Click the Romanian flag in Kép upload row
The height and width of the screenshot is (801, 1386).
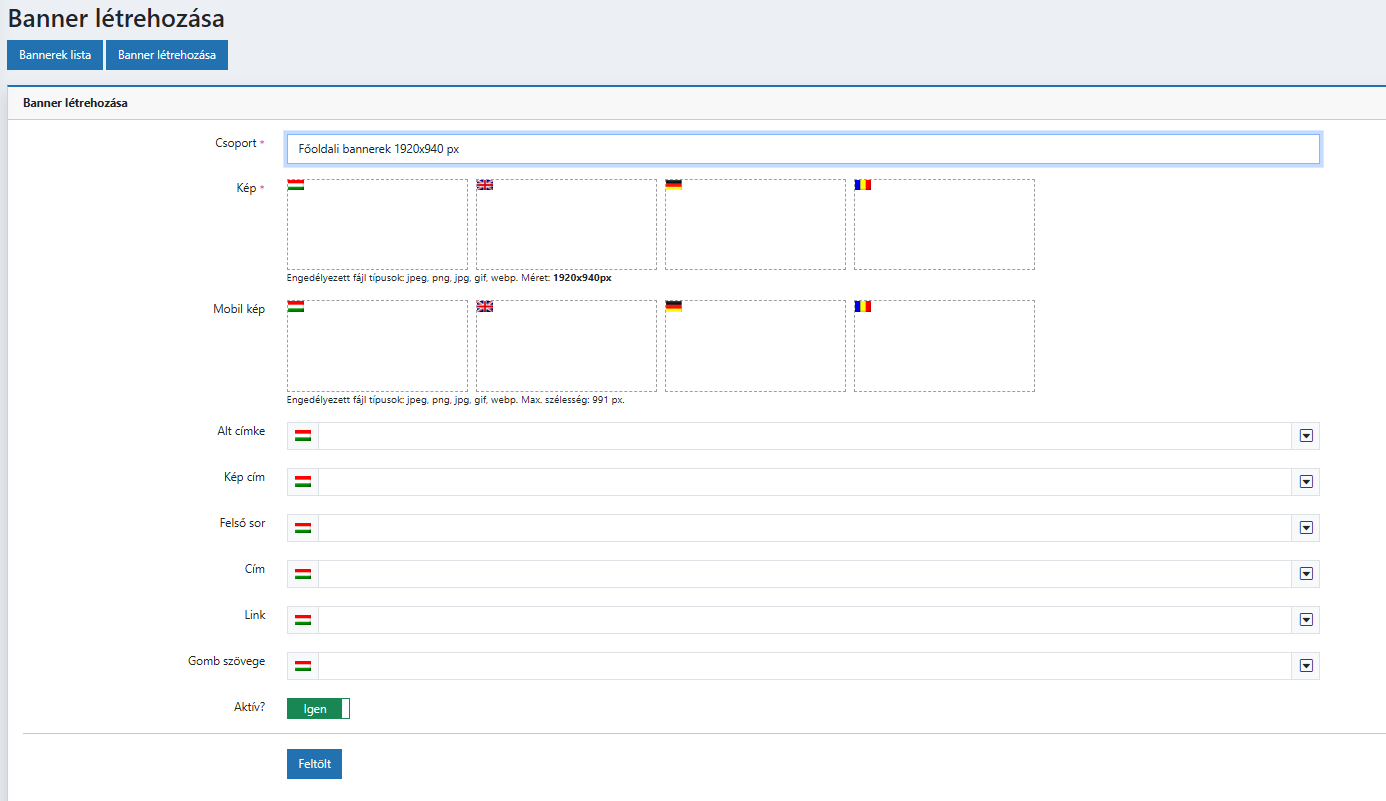tap(863, 185)
